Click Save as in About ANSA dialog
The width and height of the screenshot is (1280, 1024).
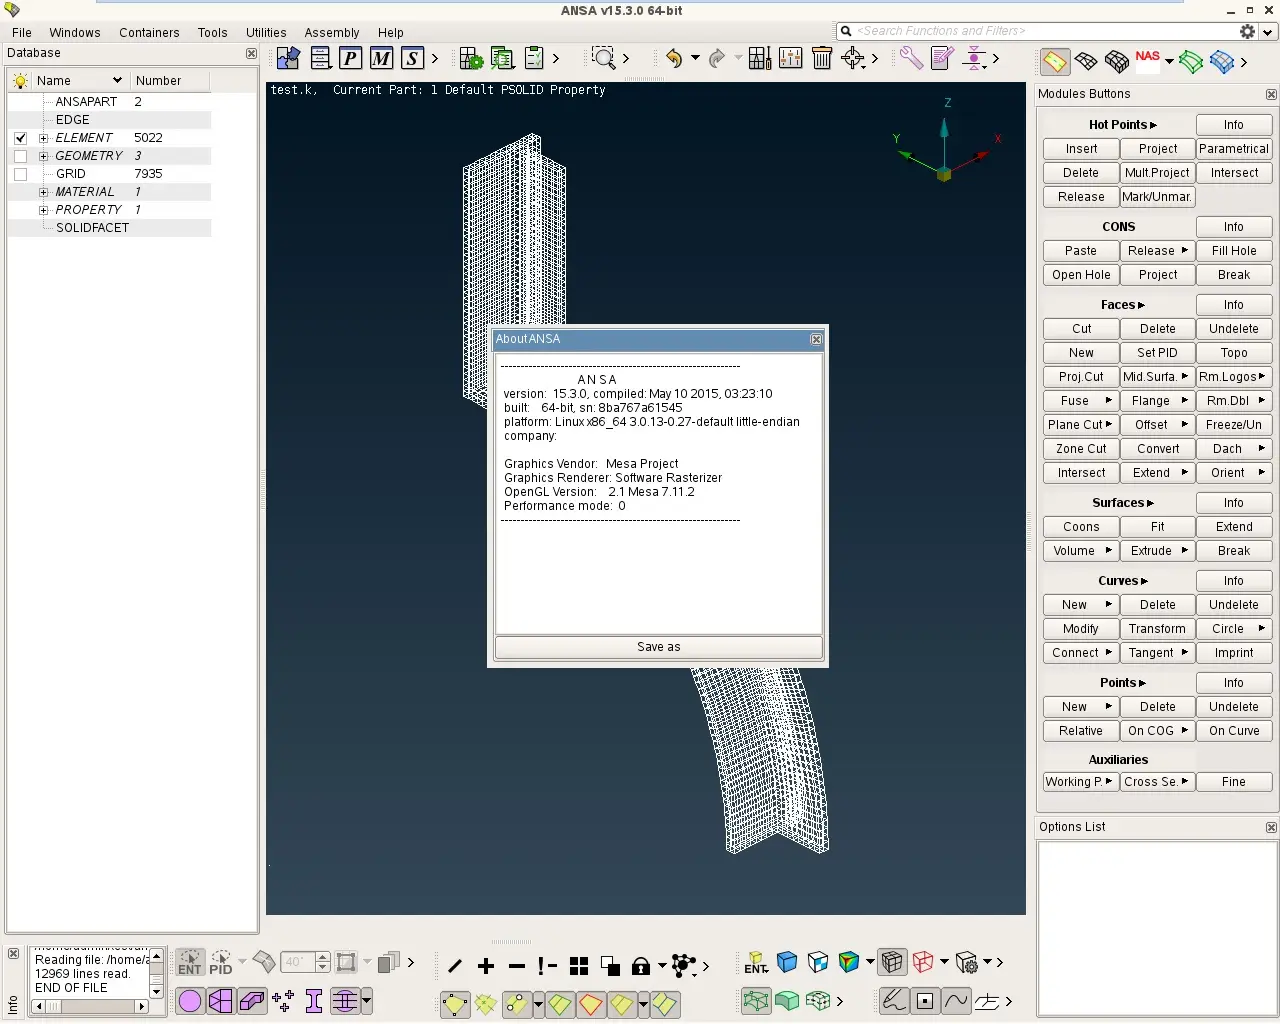[659, 647]
